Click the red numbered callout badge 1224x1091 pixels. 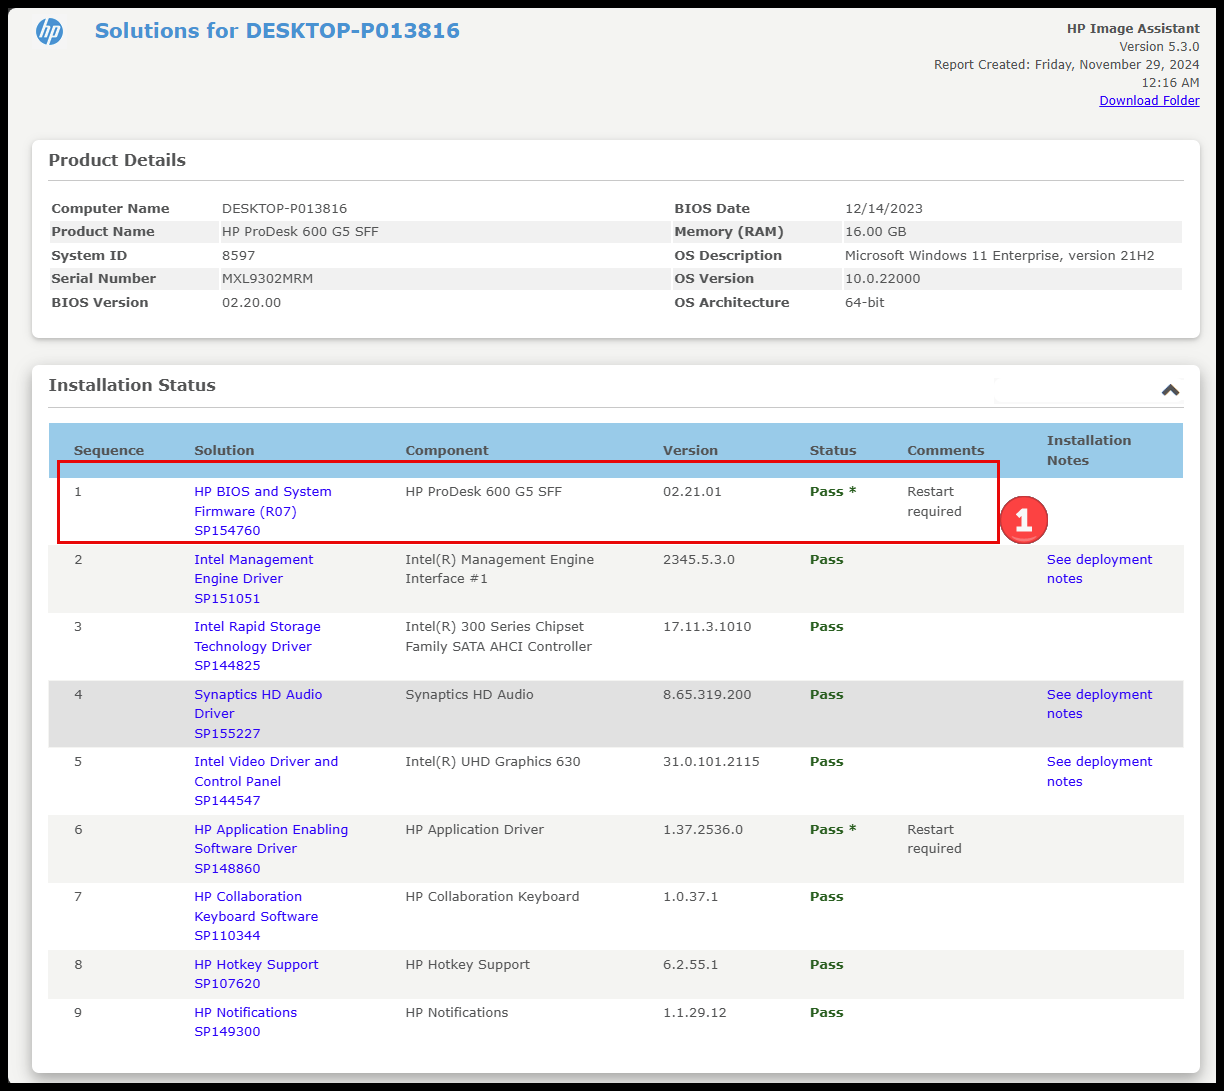point(1023,520)
